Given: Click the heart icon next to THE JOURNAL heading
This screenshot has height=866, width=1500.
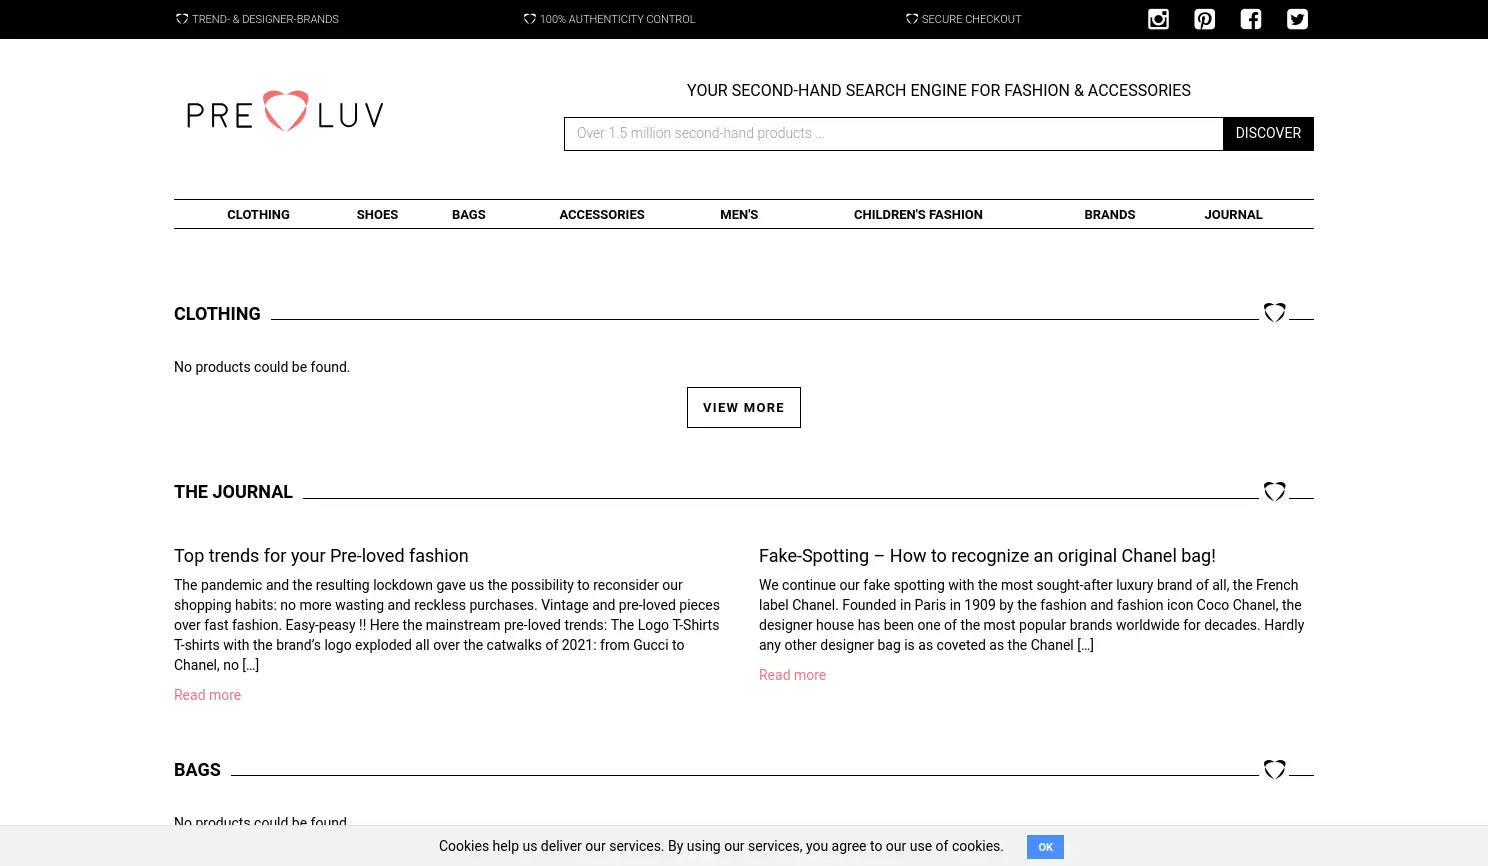Looking at the screenshot, I should [x=1274, y=491].
